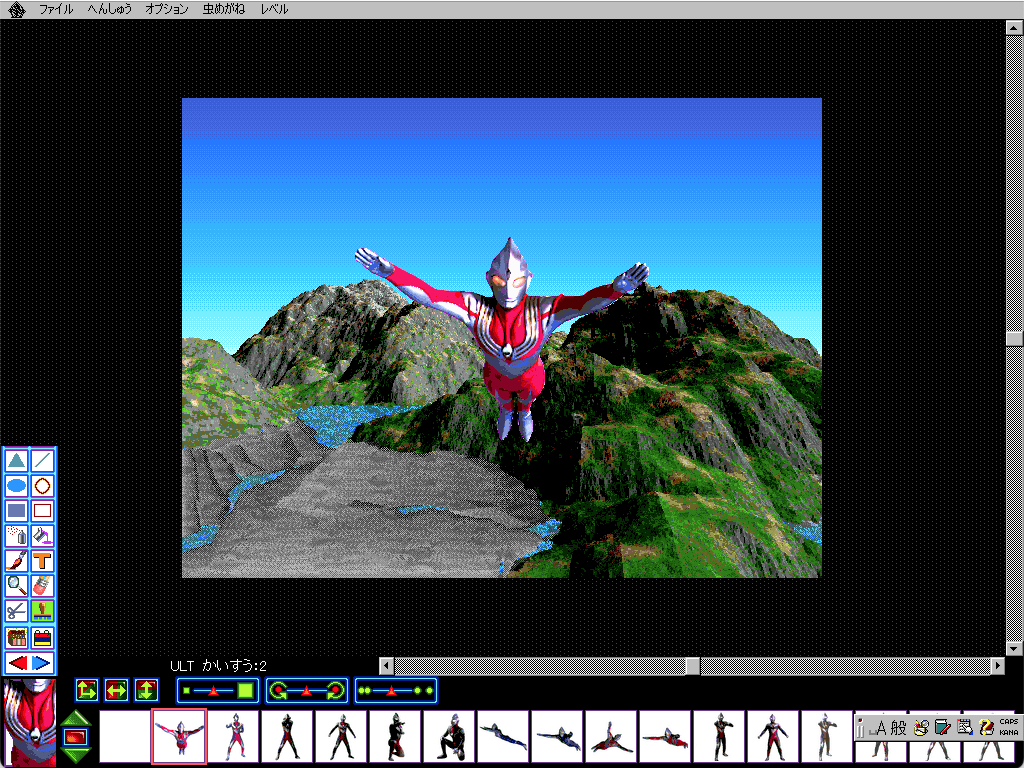Open the へんしゅう menu
The width and height of the screenshot is (1024, 768).
click(x=110, y=9)
